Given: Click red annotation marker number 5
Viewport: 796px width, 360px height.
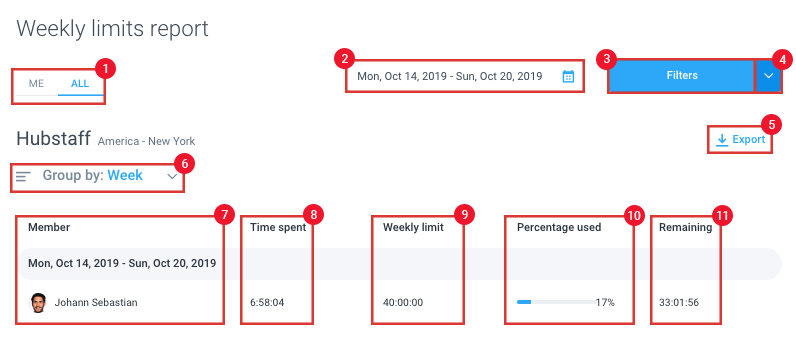Looking at the screenshot, I should [x=772, y=124].
